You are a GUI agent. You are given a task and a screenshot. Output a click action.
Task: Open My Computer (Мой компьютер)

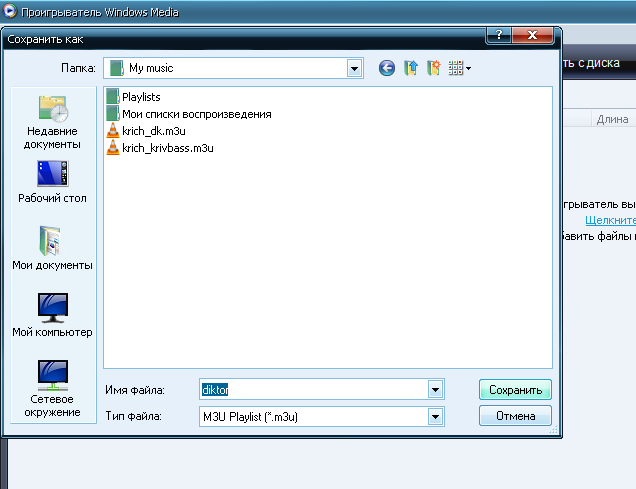pos(52,315)
